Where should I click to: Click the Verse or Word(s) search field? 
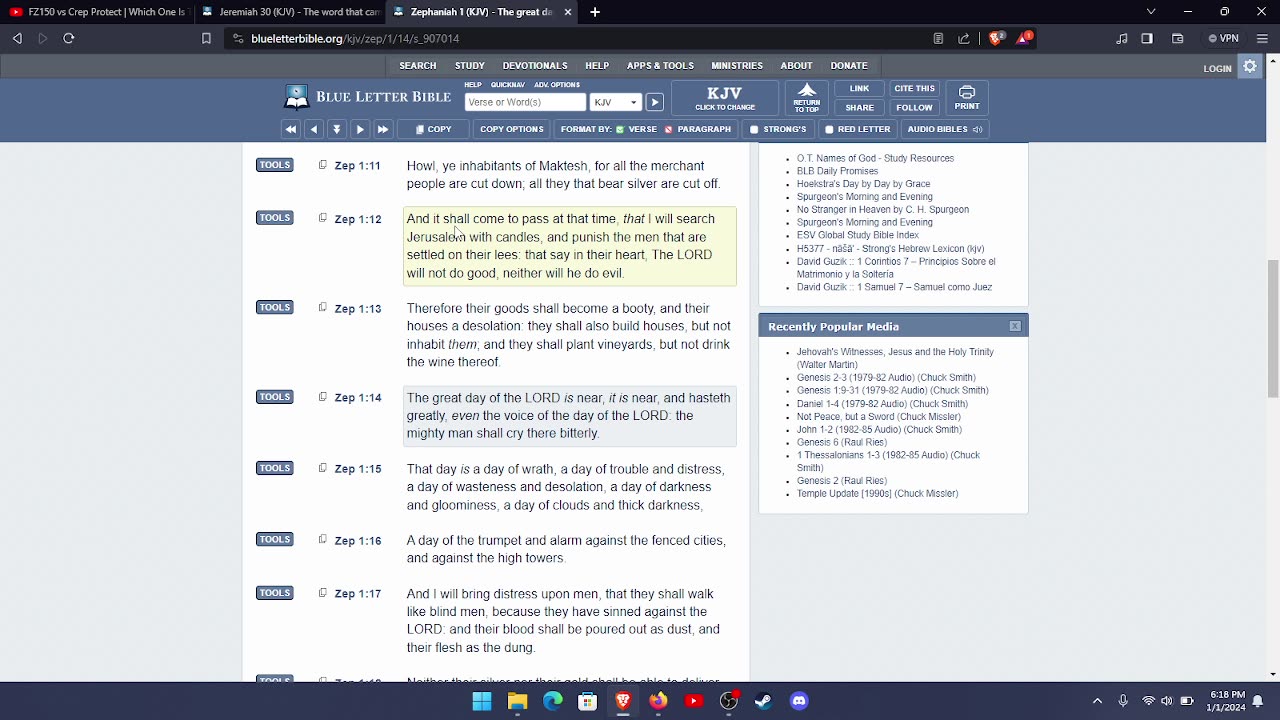pyautogui.click(x=525, y=102)
